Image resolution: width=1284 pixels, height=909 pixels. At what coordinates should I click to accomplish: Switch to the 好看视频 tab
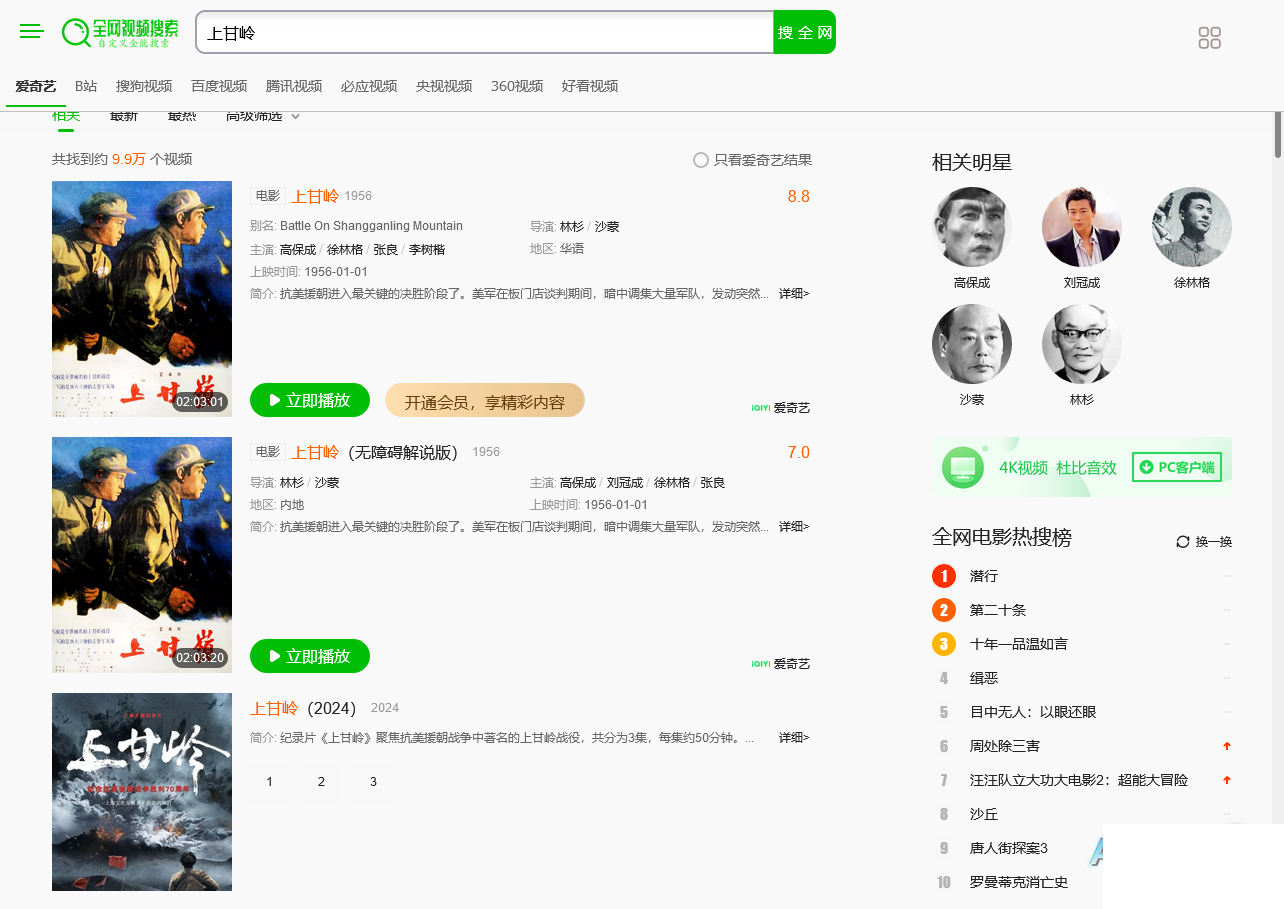[x=590, y=86]
